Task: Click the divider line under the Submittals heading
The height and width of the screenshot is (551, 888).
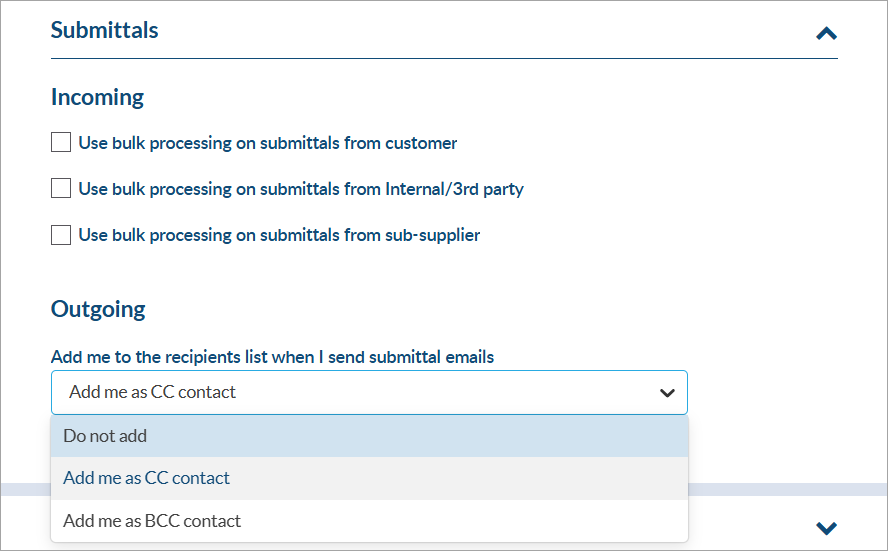Action: (444, 58)
